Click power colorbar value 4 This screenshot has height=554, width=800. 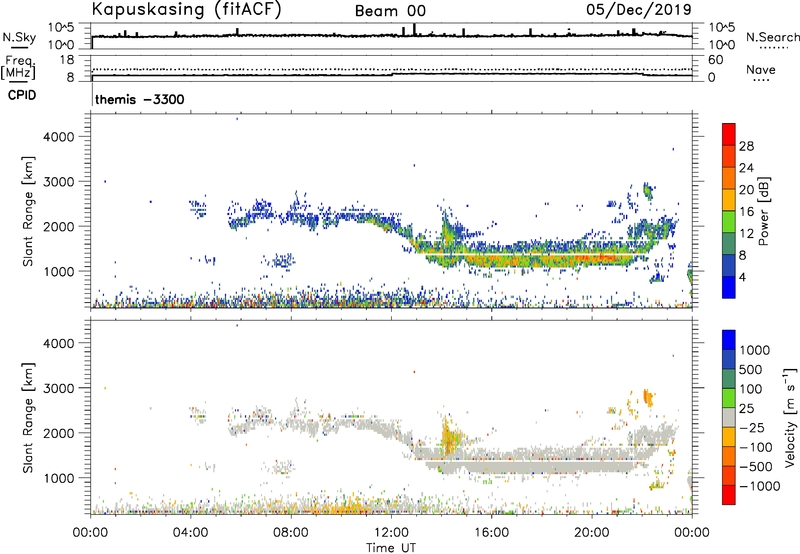click(742, 277)
